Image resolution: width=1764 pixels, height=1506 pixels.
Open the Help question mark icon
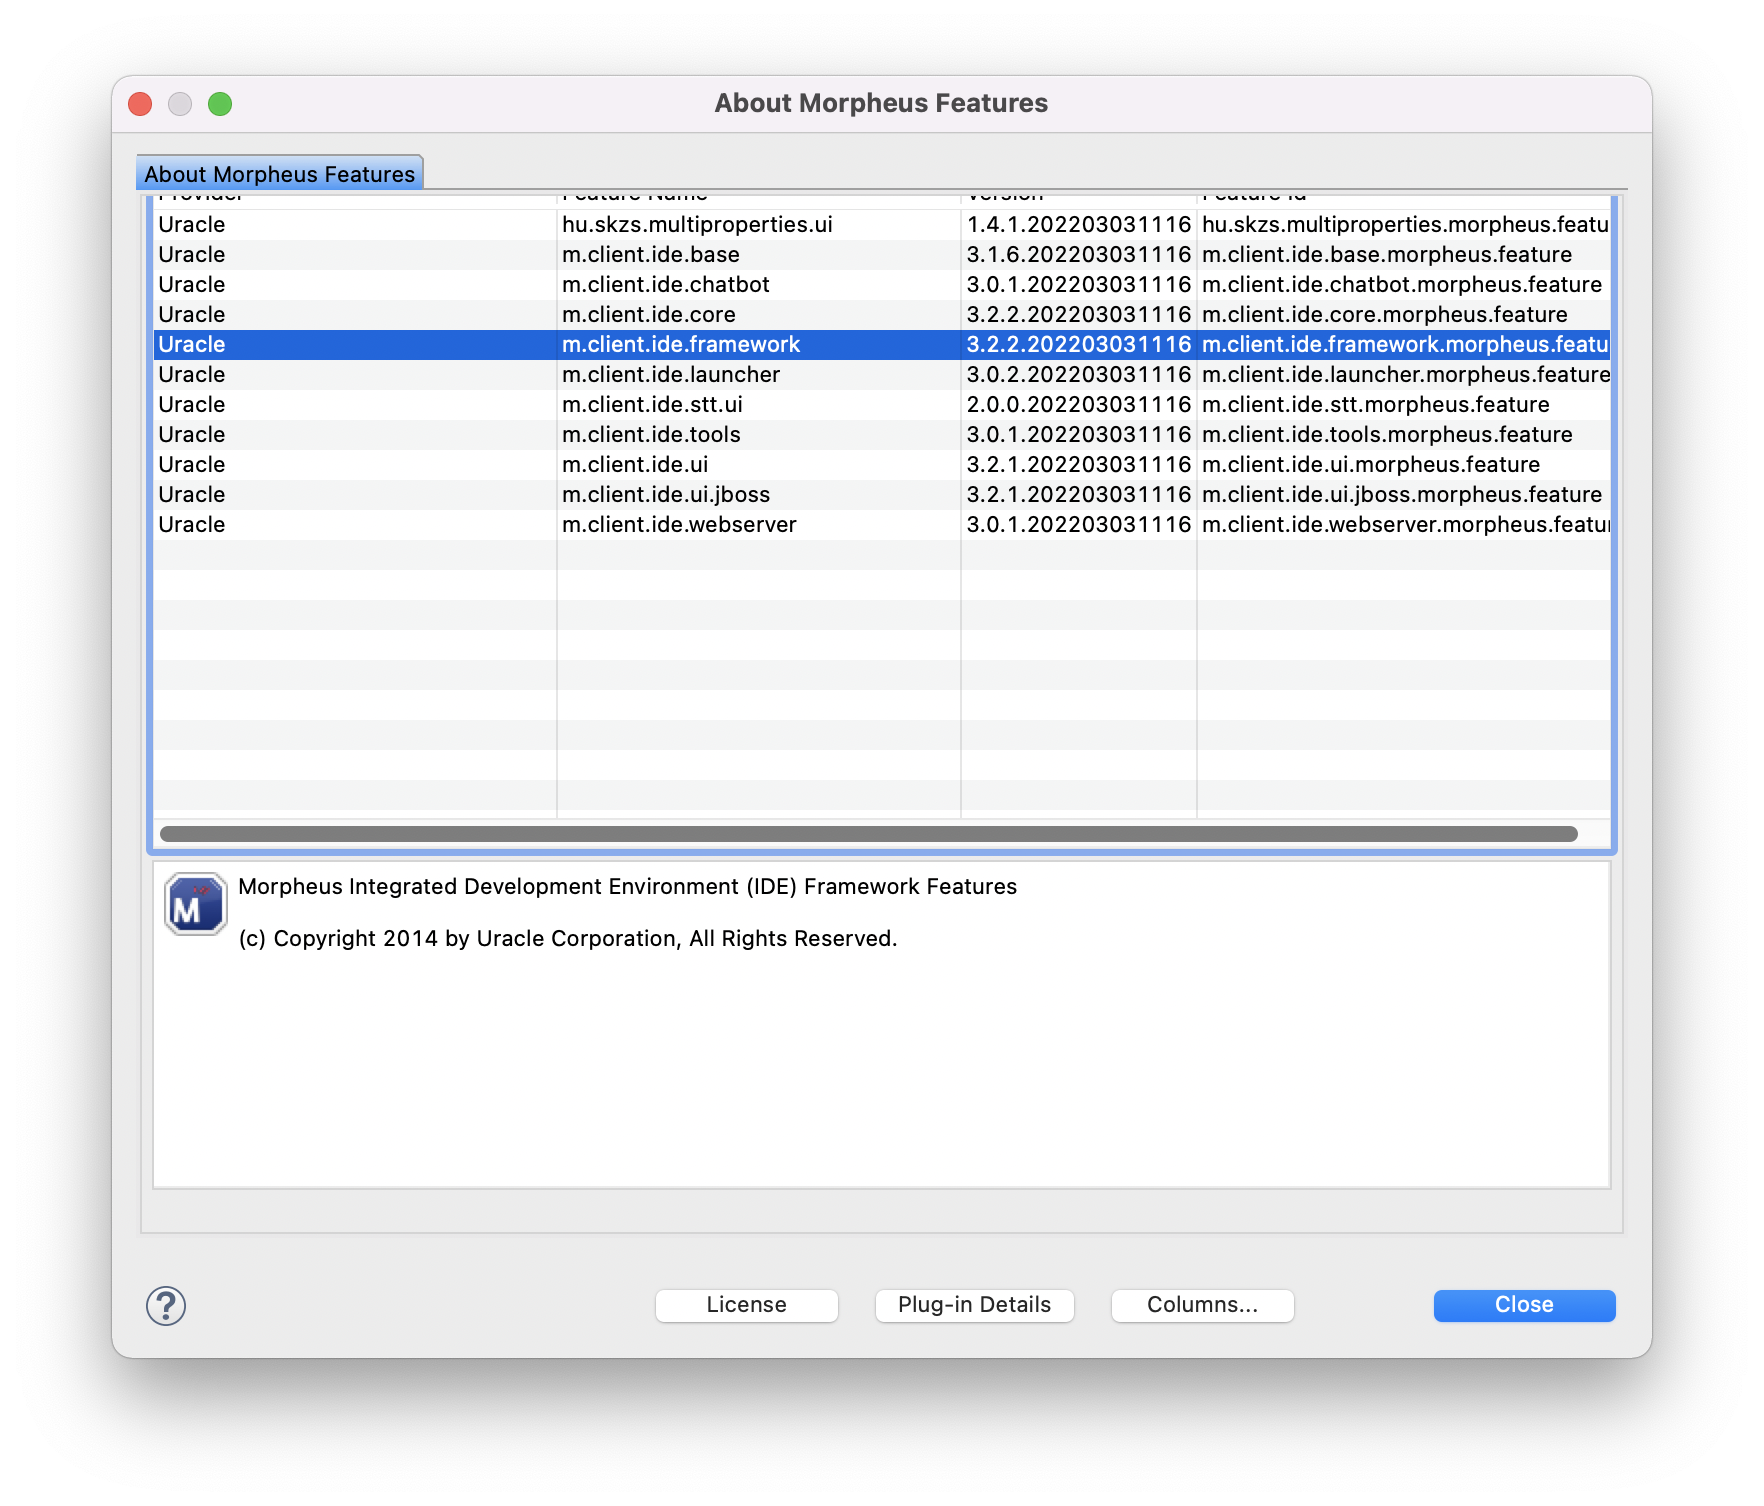[x=166, y=1305]
